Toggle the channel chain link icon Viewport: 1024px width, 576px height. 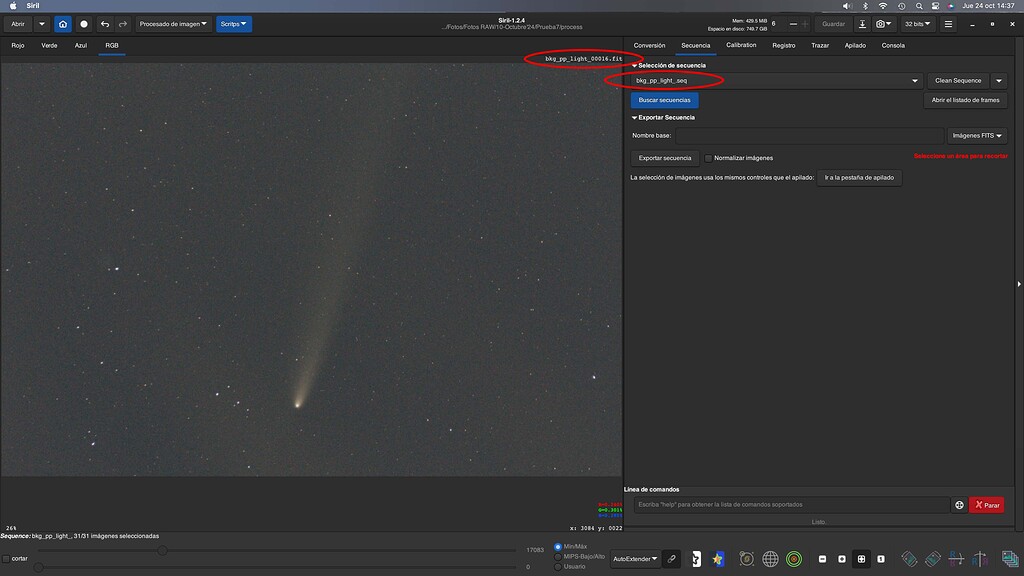(x=671, y=559)
